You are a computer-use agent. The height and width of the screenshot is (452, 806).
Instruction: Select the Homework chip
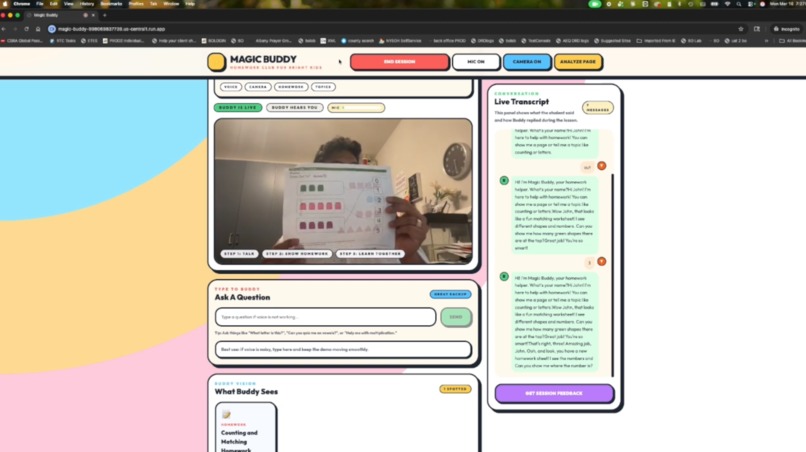(x=290, y=87)
